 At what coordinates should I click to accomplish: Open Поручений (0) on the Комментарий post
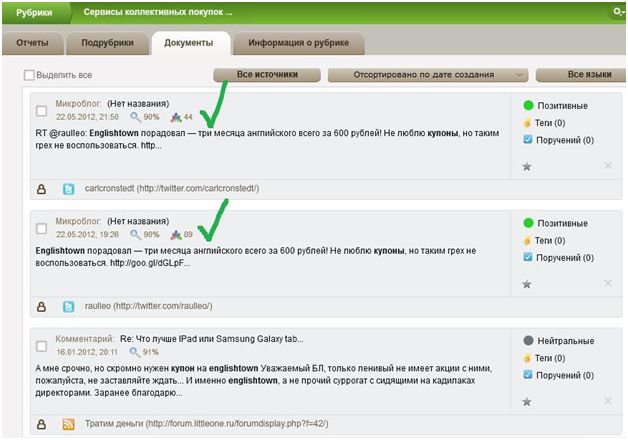click(x=565, y=376)
